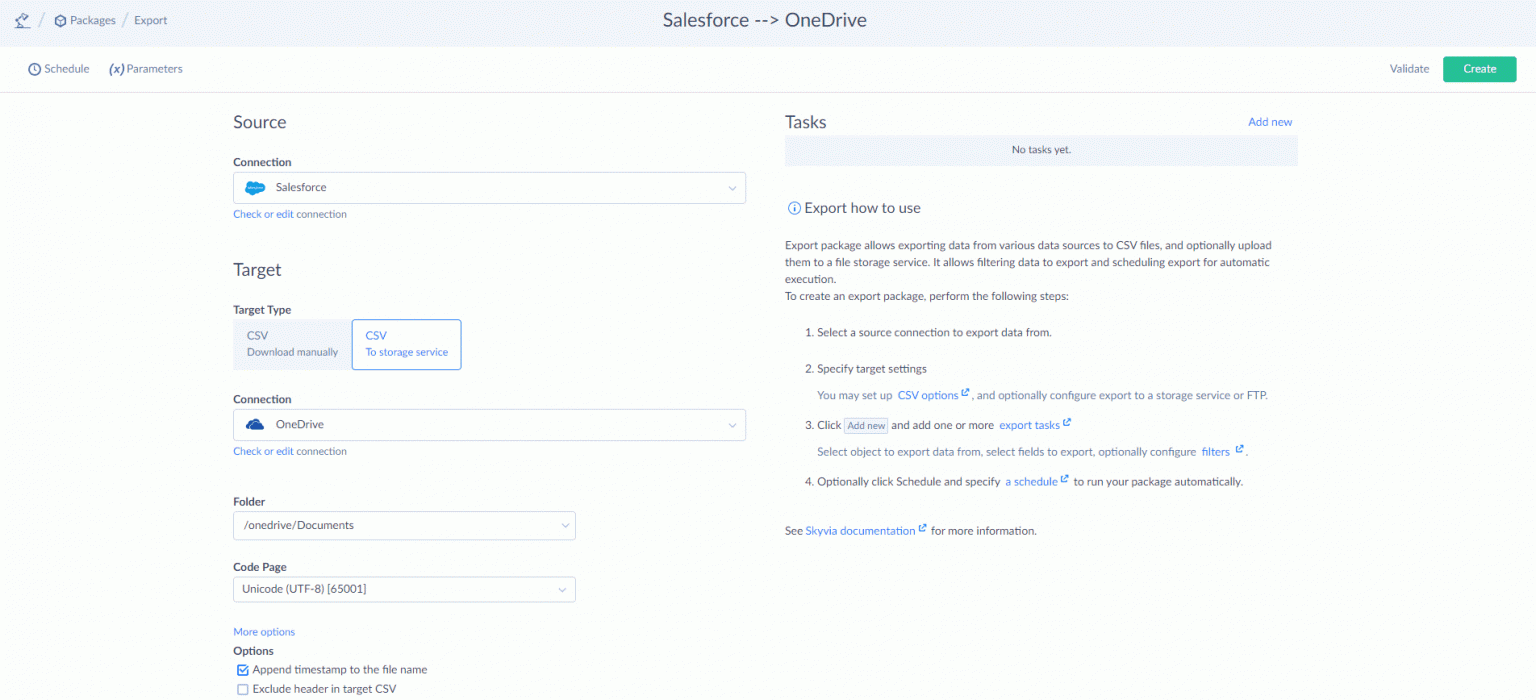Click Add new link in Tasks section

[1269, 122]
